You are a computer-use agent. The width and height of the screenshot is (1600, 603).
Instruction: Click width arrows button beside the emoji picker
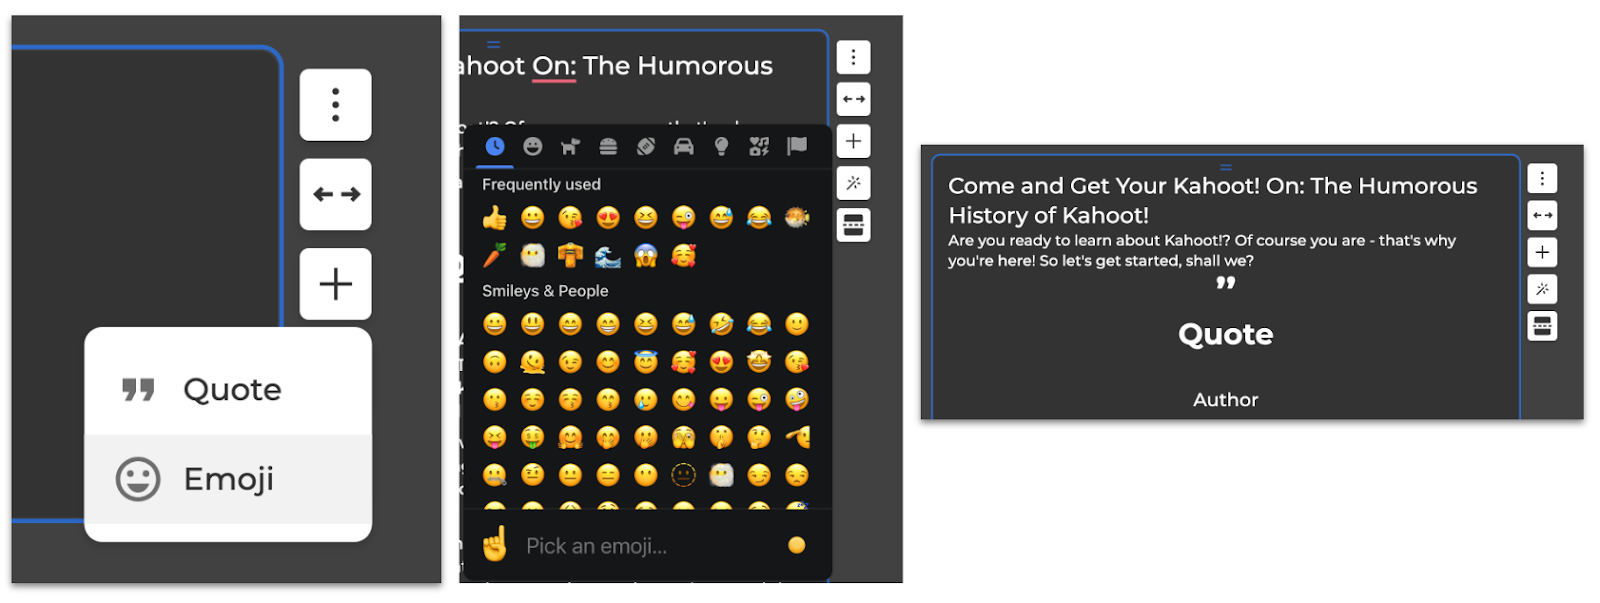[853, 99]
